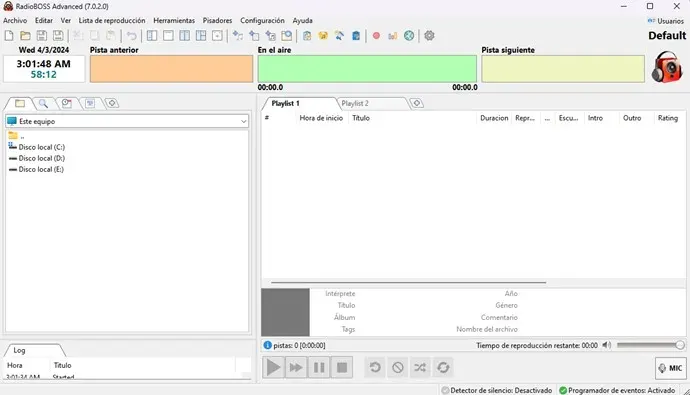Click the Detector de silencio status indicator
Viewport: 690px width, 395px height.
click(x=496, y=390)
